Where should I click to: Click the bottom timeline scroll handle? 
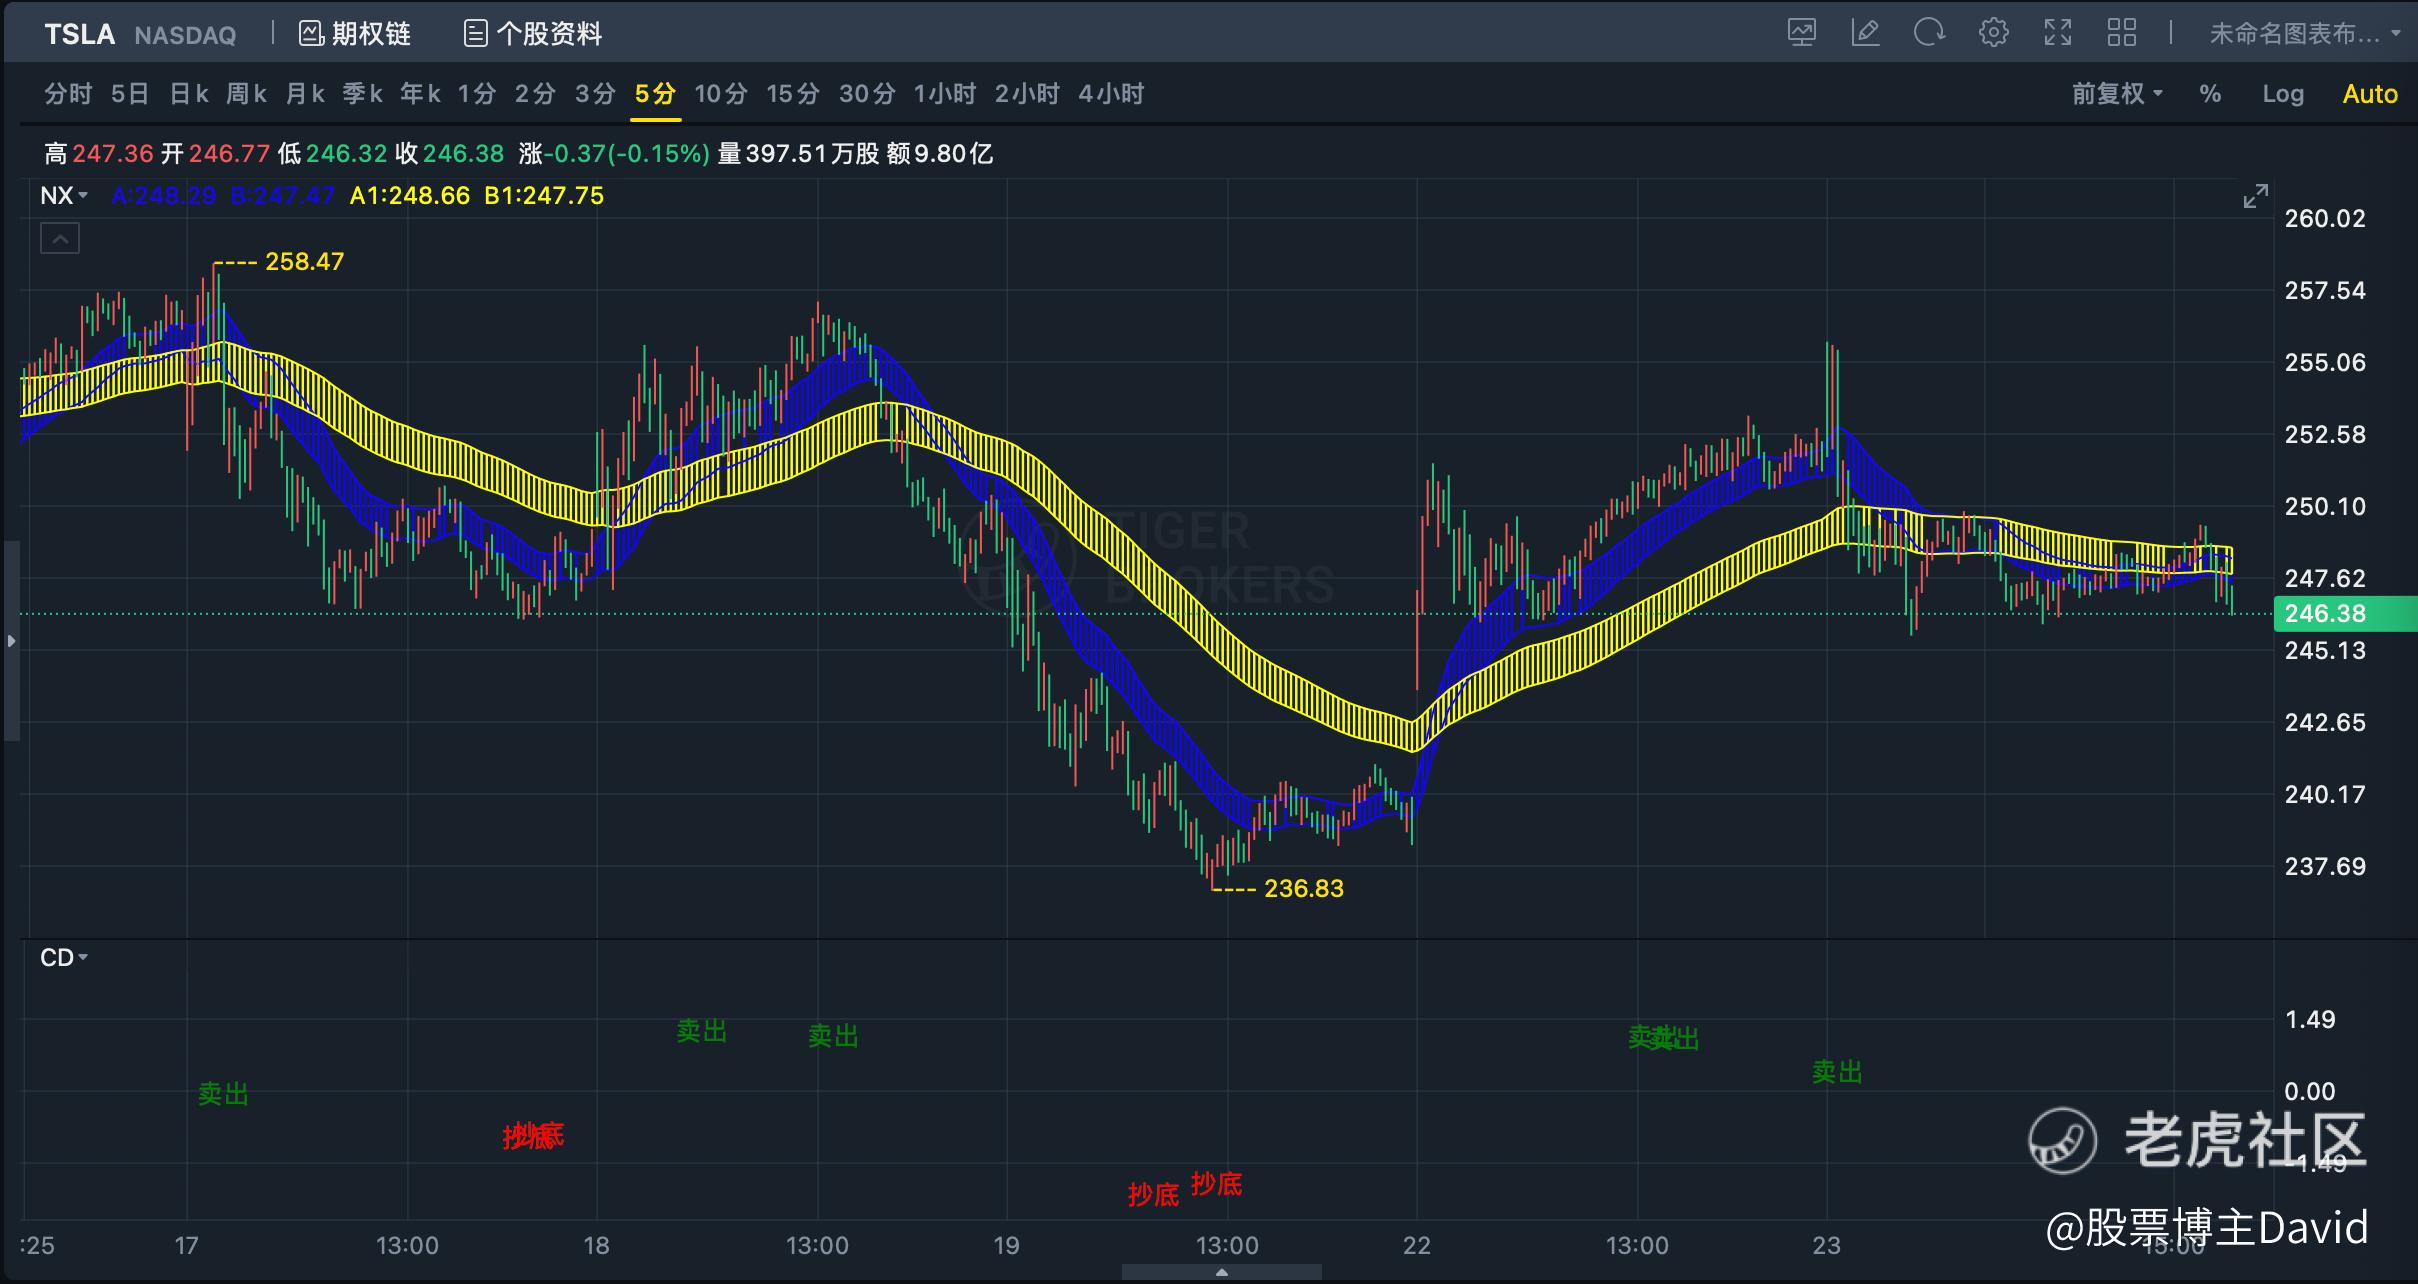pos(1221,1273)
